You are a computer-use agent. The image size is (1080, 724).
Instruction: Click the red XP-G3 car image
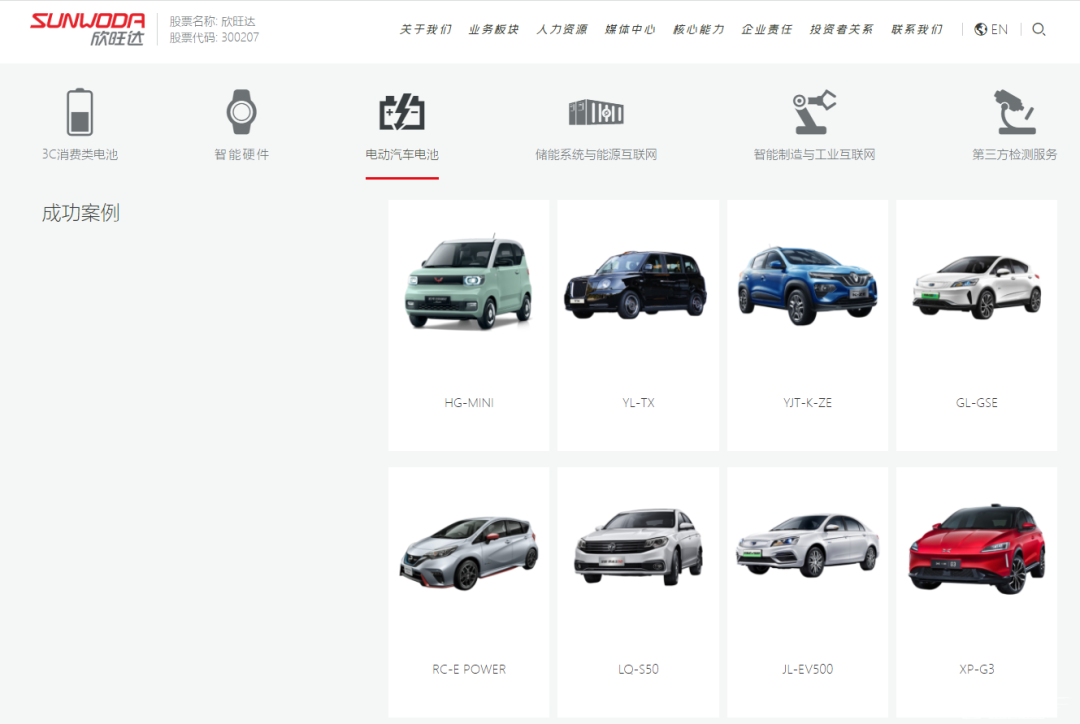(977, 549)
